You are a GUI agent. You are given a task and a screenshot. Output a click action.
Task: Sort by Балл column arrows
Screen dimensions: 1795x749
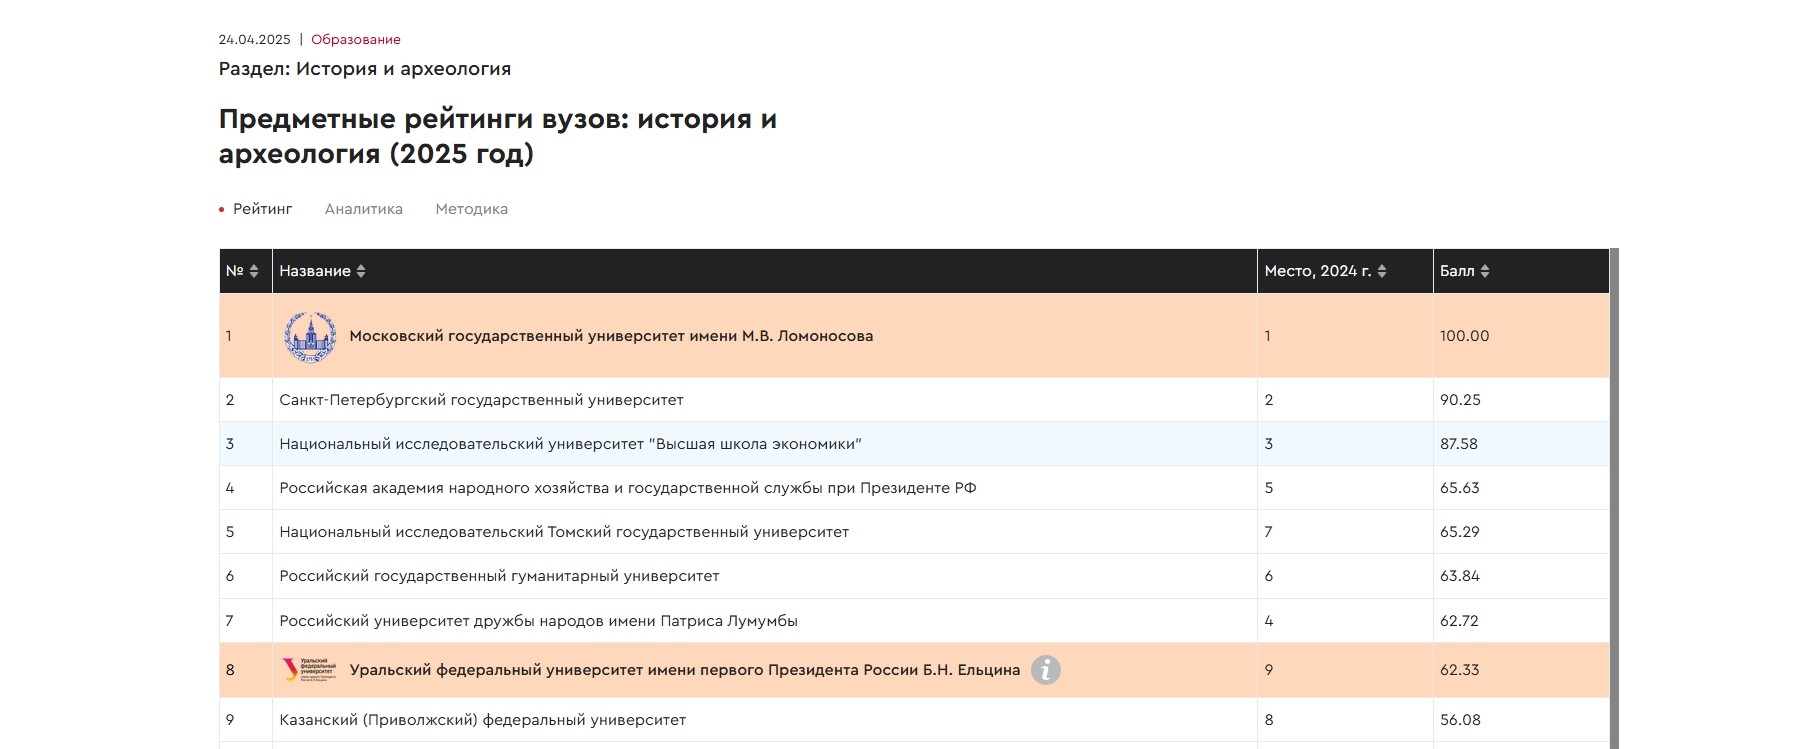[1485, 271]
